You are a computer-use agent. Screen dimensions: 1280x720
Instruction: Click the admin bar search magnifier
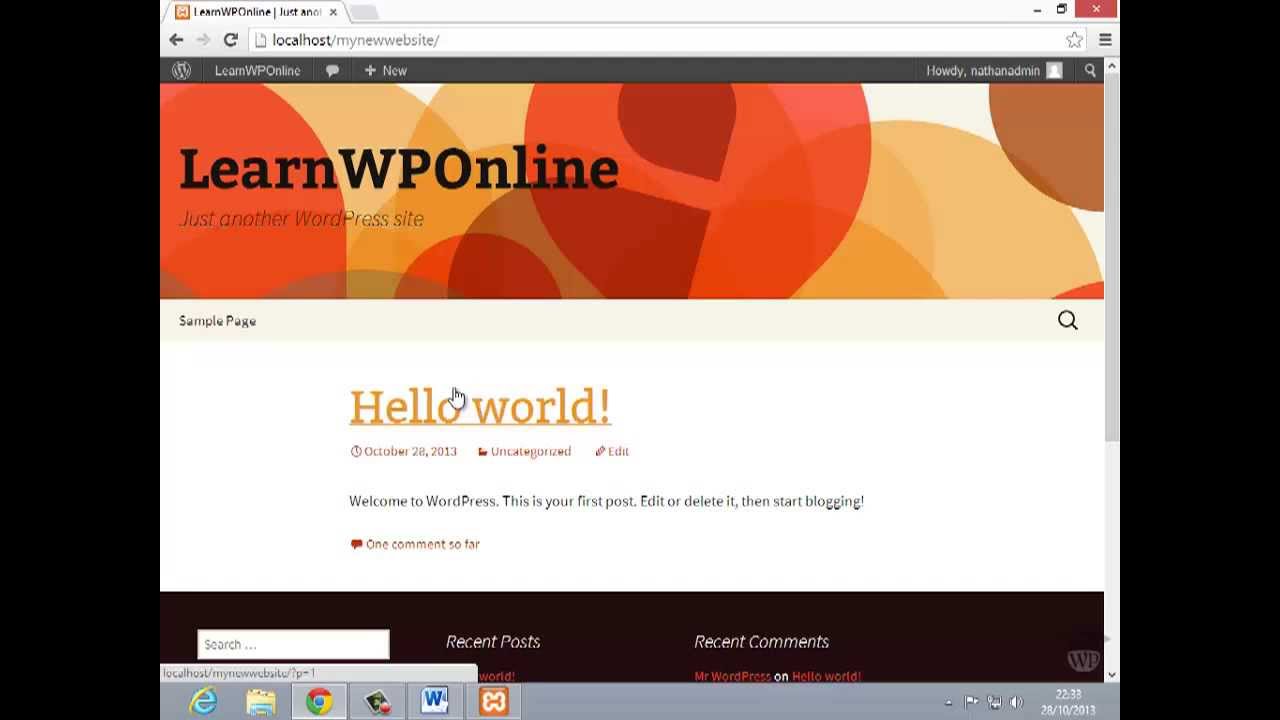tap(1090, 70)
